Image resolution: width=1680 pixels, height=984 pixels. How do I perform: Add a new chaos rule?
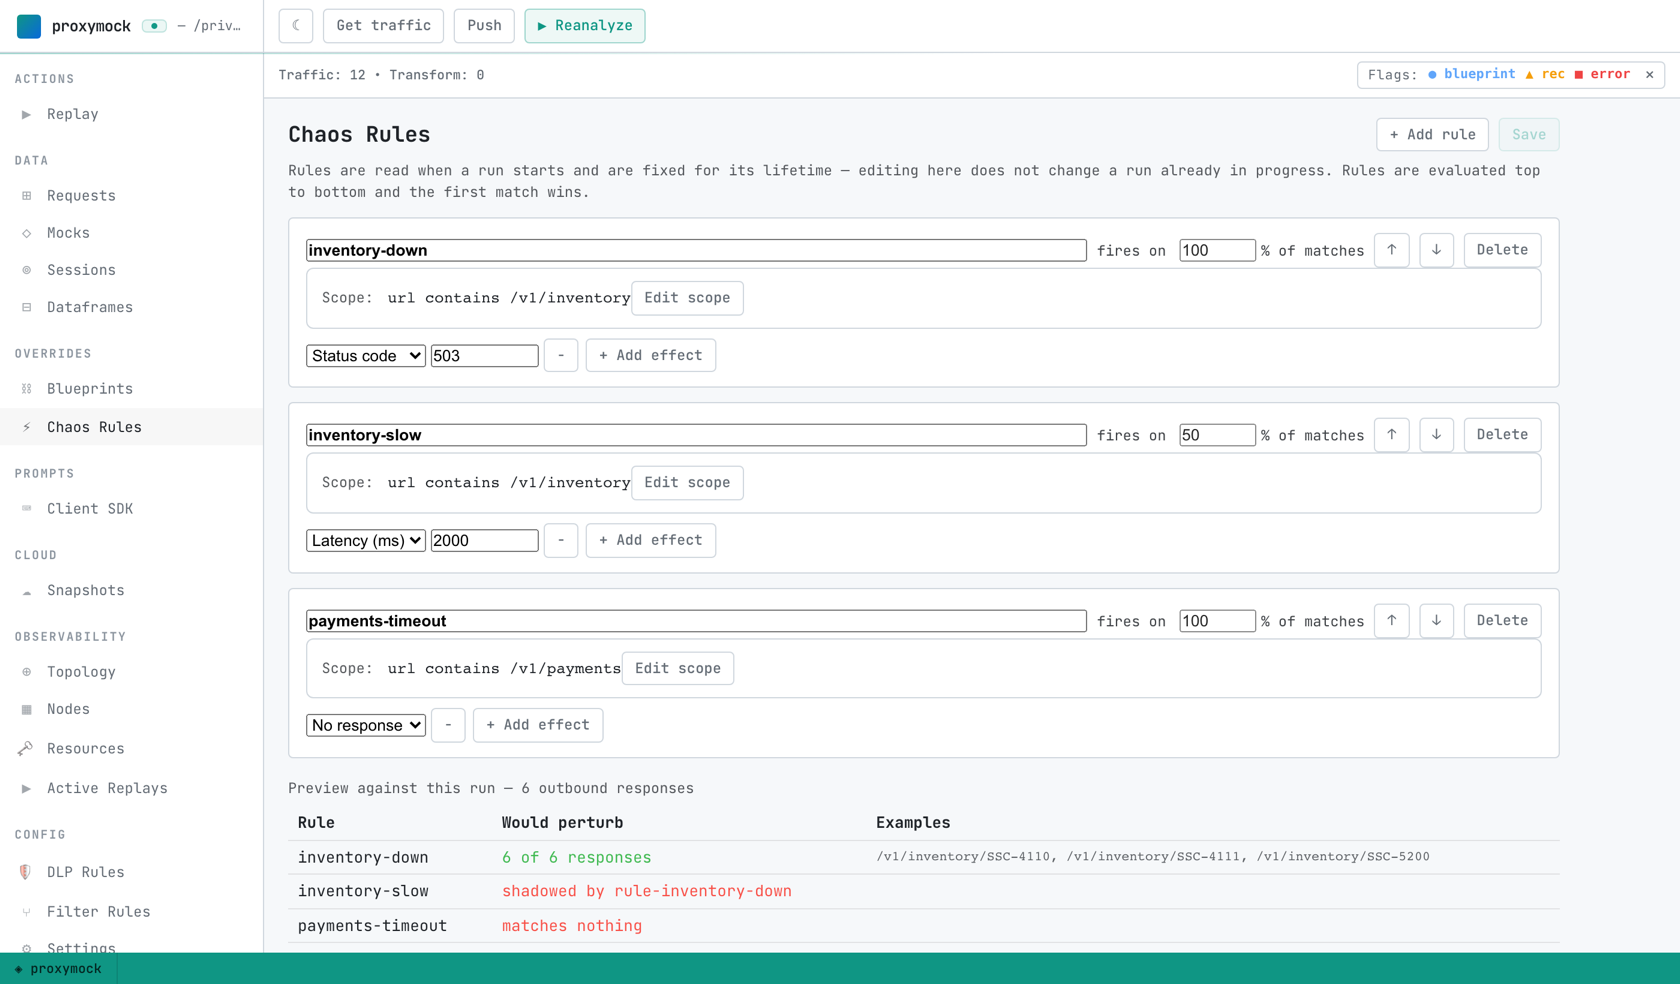tap(1432, 134)
